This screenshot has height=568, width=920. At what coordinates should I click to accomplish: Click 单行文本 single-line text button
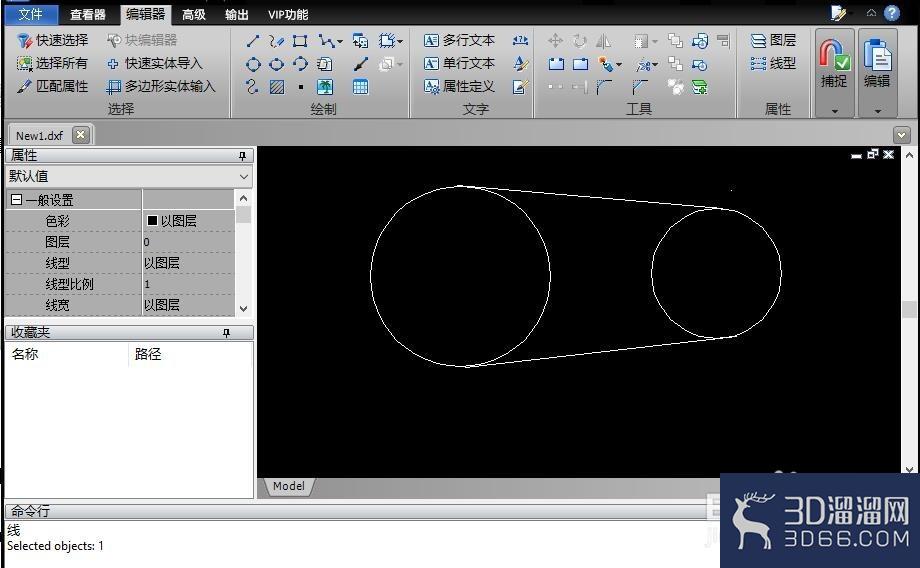point(459,63)
